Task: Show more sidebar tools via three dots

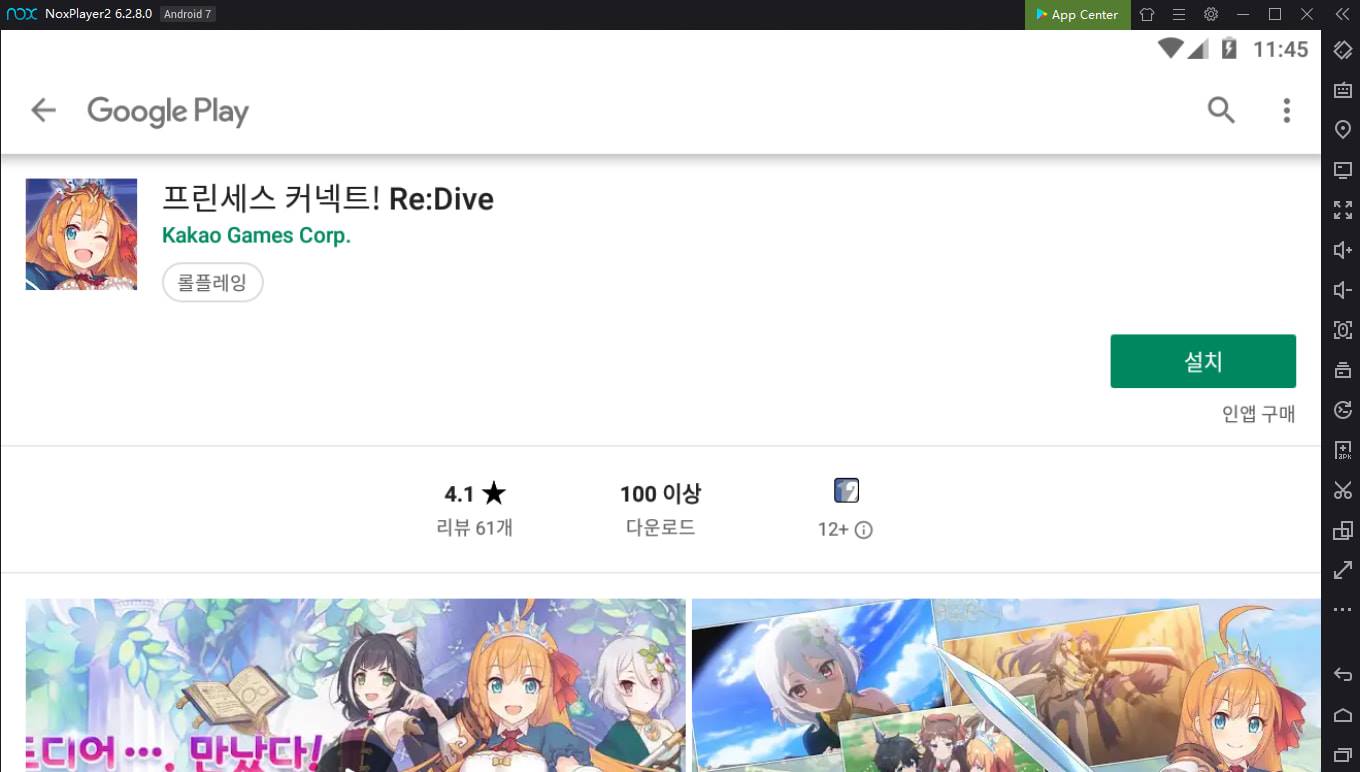Action: tap(1343, 610)
